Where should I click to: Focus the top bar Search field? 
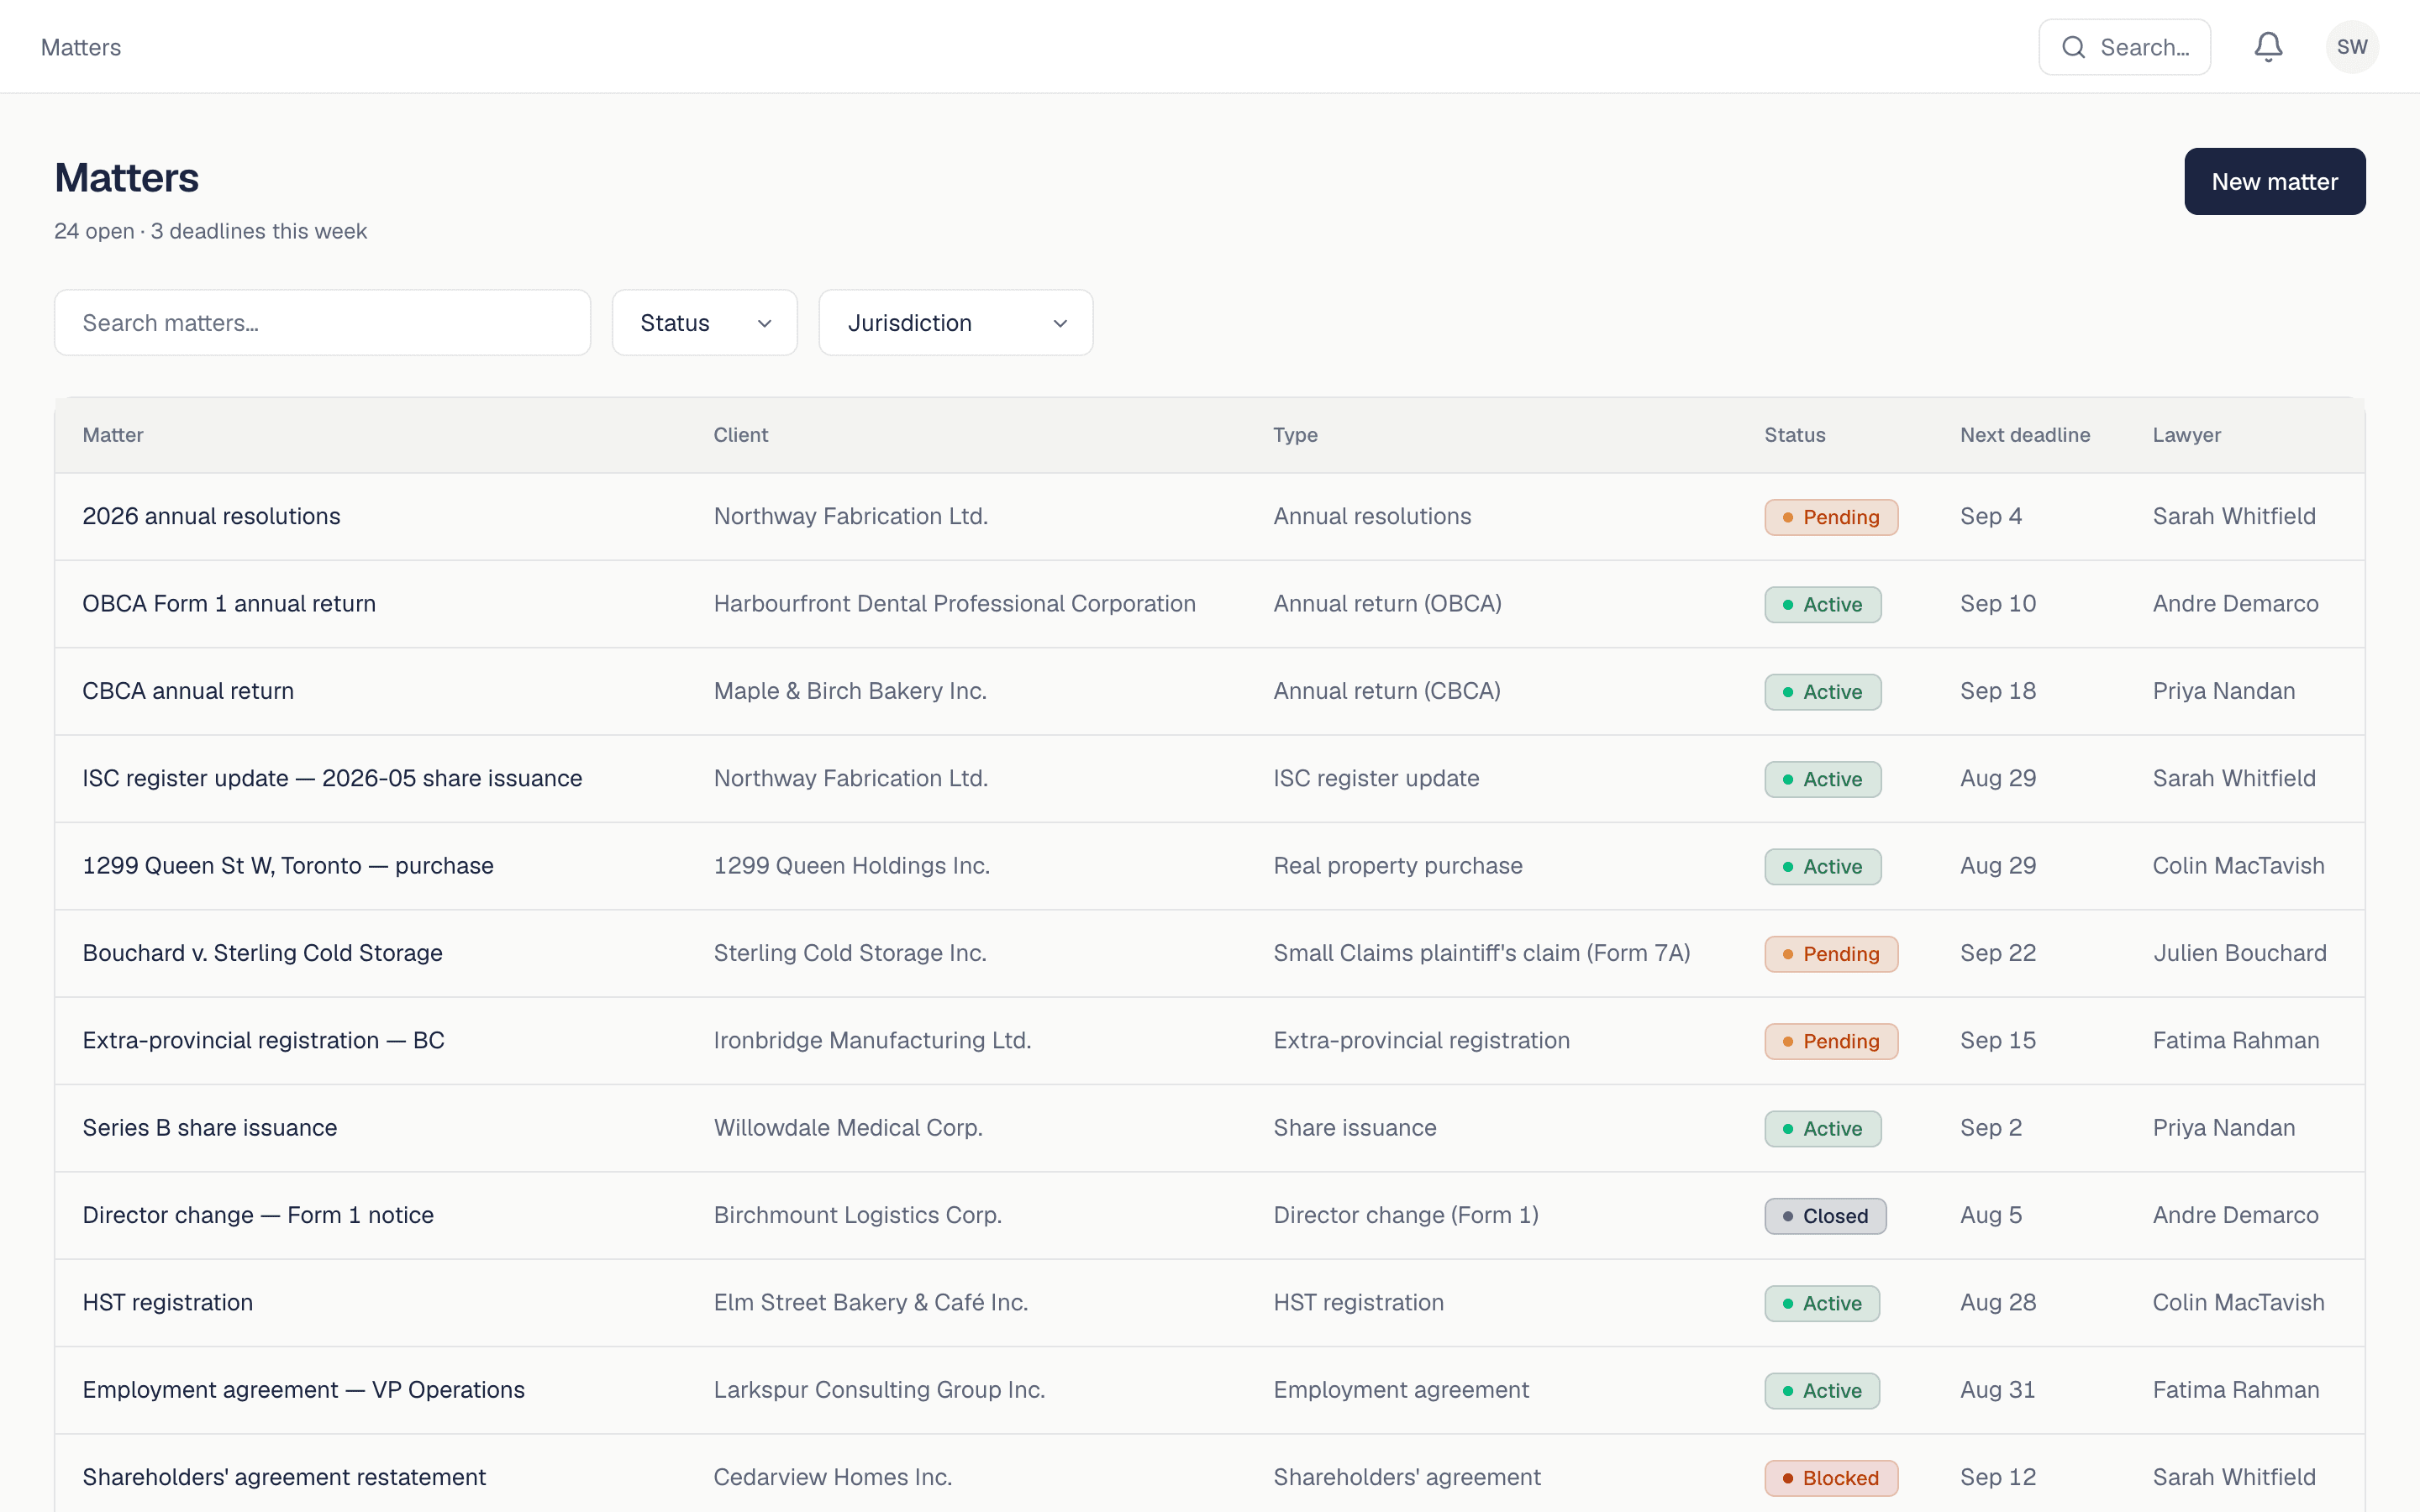click(x=2125, y=47)
